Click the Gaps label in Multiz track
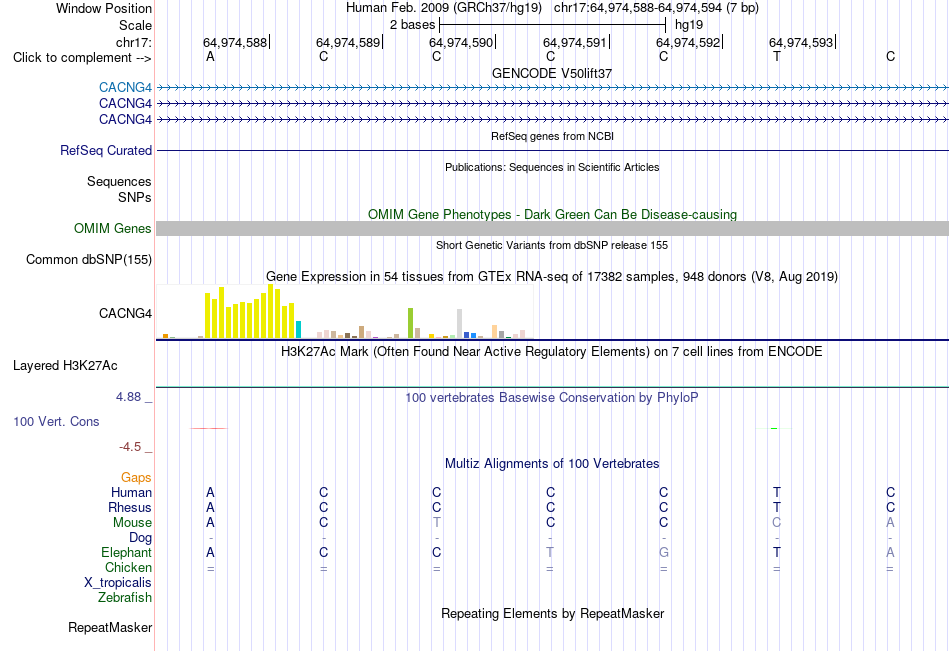 point(136,478)
